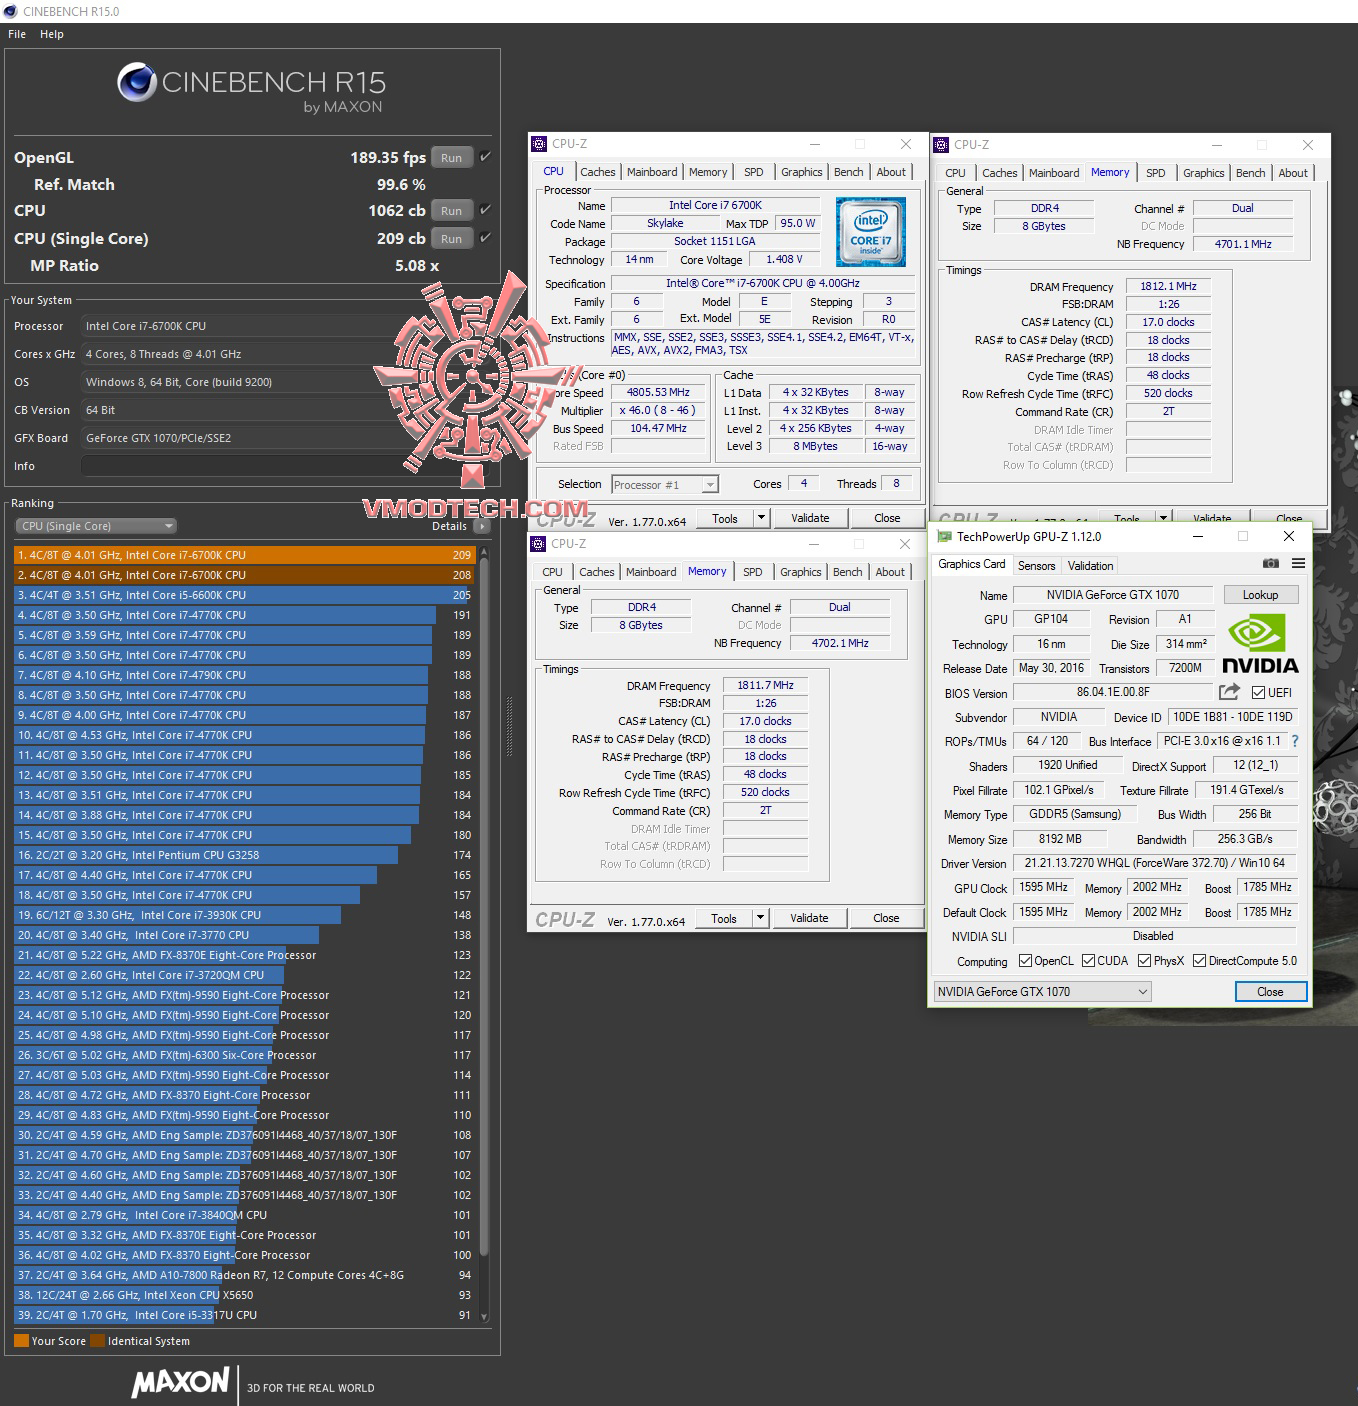
Task: Open the Caches tab in the bottom CPU-Z window
Action: 597,572
